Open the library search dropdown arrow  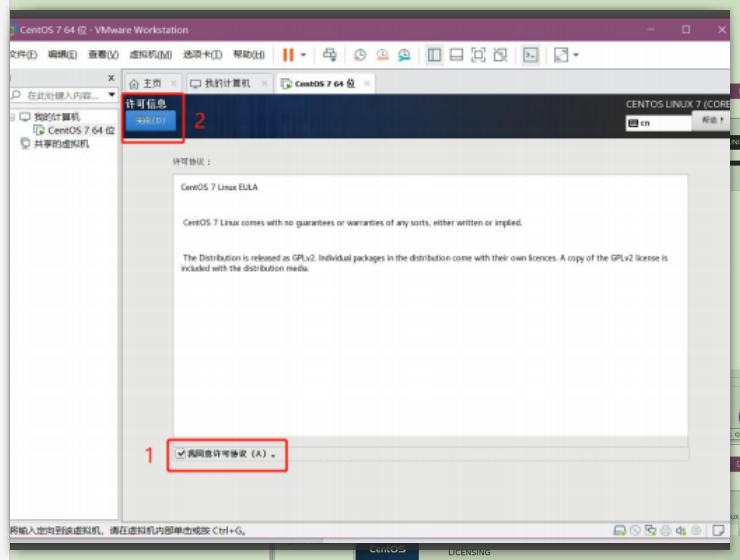click(x=112, y=95)
